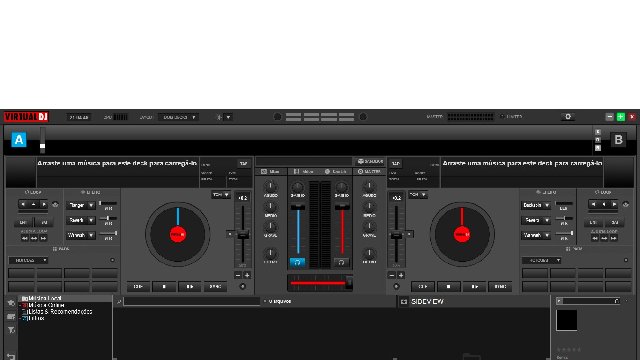Open the first effect dropdown on deck B
Viewport: 640px width, 360px height.
pos(536,205)
